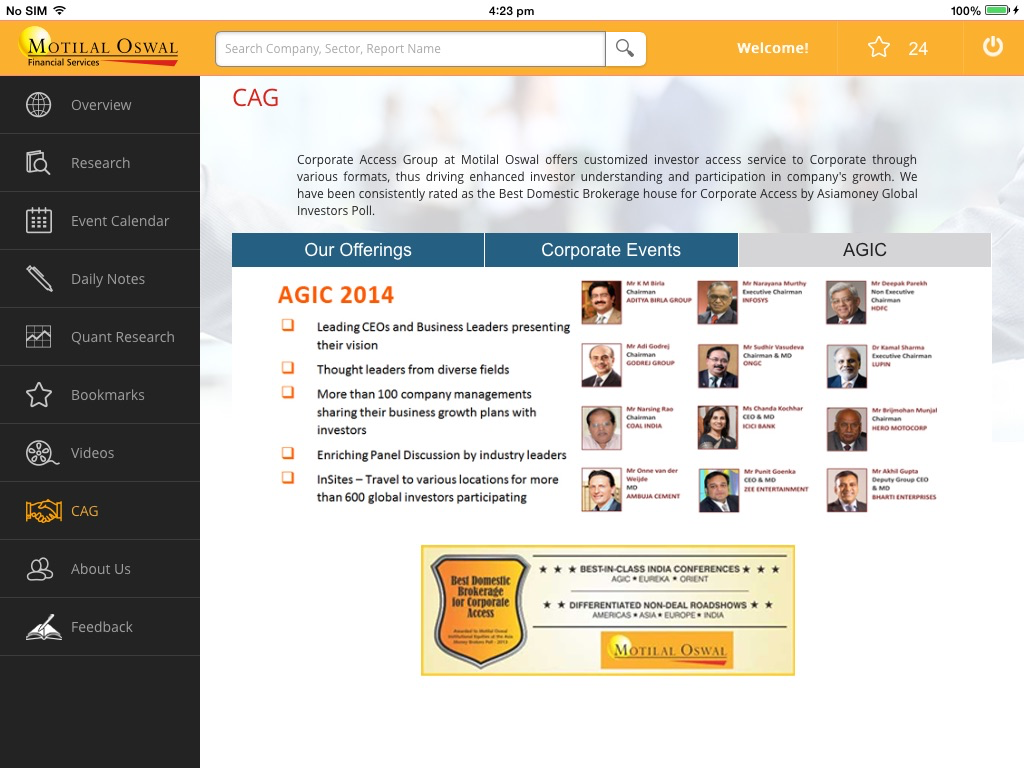The width and height of the screenshot is (1024, 768).
Task: Switch to Our Offerings tab
Action: point(358,250)
